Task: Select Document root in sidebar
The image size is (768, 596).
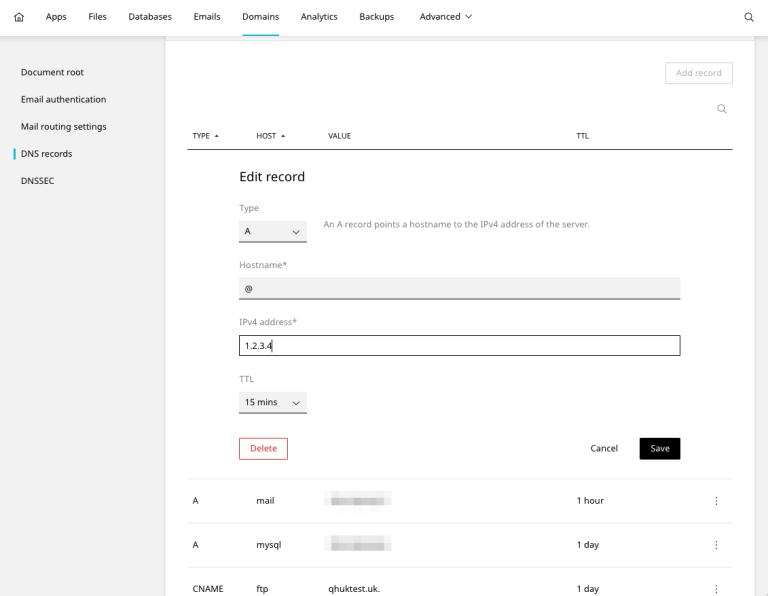Action: pyautogui.click(x=52, y=72)
